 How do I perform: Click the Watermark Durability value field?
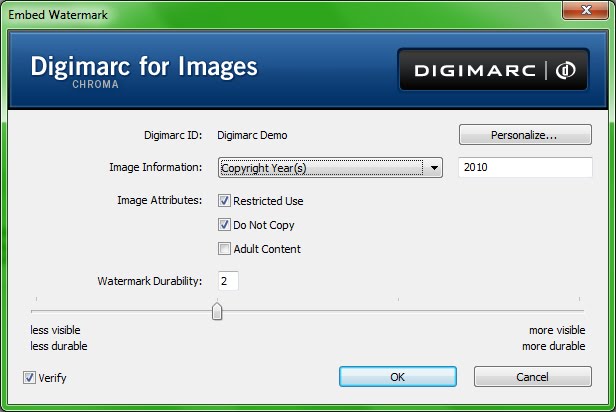point(228,281)
